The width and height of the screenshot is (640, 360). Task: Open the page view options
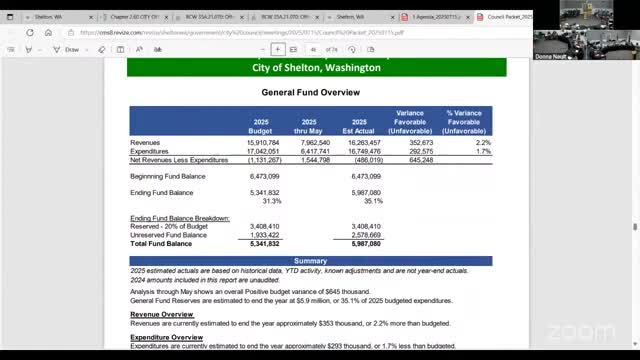coord(371,50)
